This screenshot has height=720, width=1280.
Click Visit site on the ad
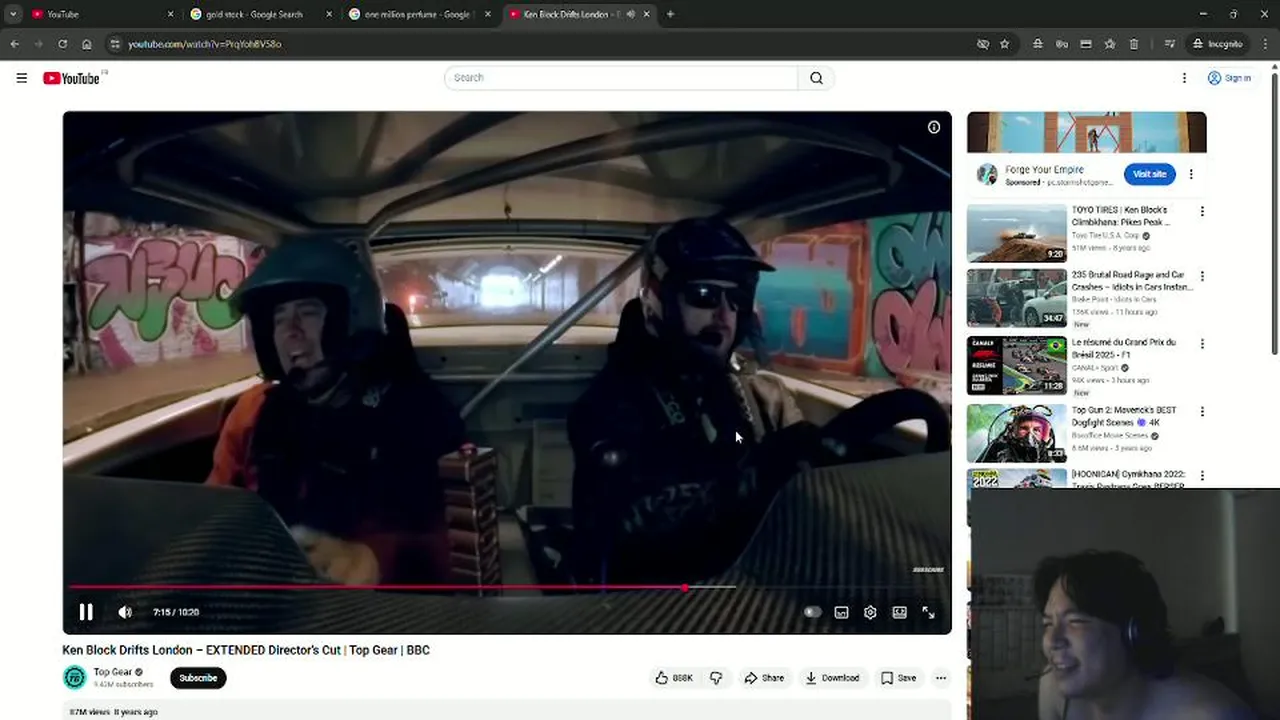click(1149, 174)
